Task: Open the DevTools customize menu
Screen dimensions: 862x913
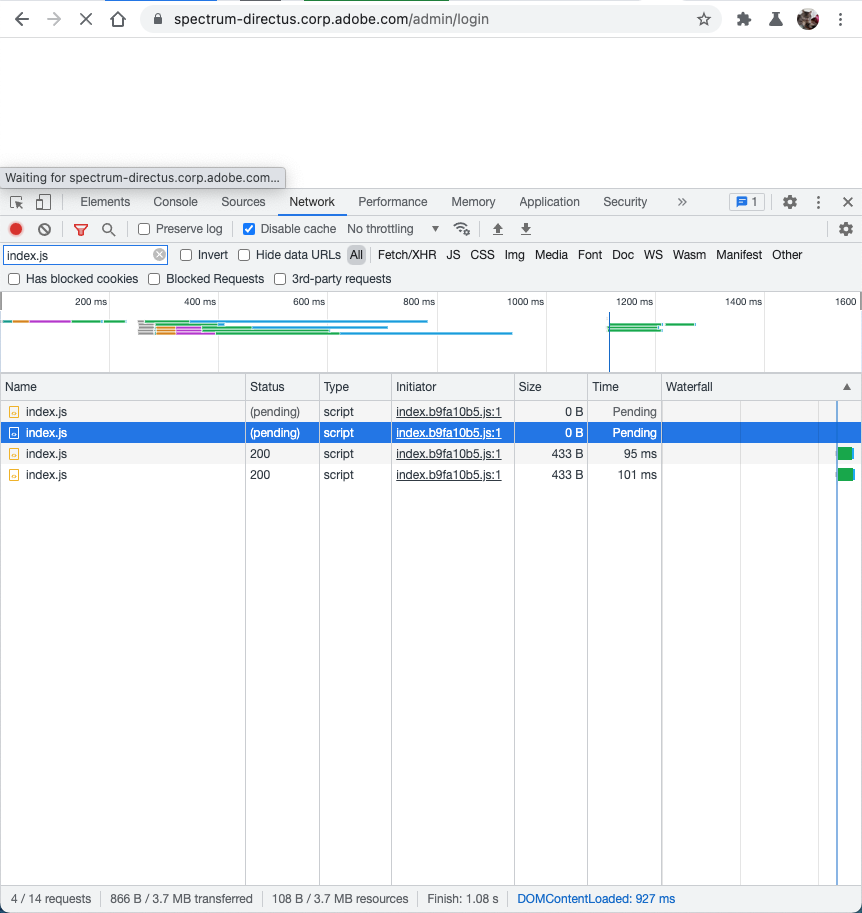Action: tap(818, 202)
